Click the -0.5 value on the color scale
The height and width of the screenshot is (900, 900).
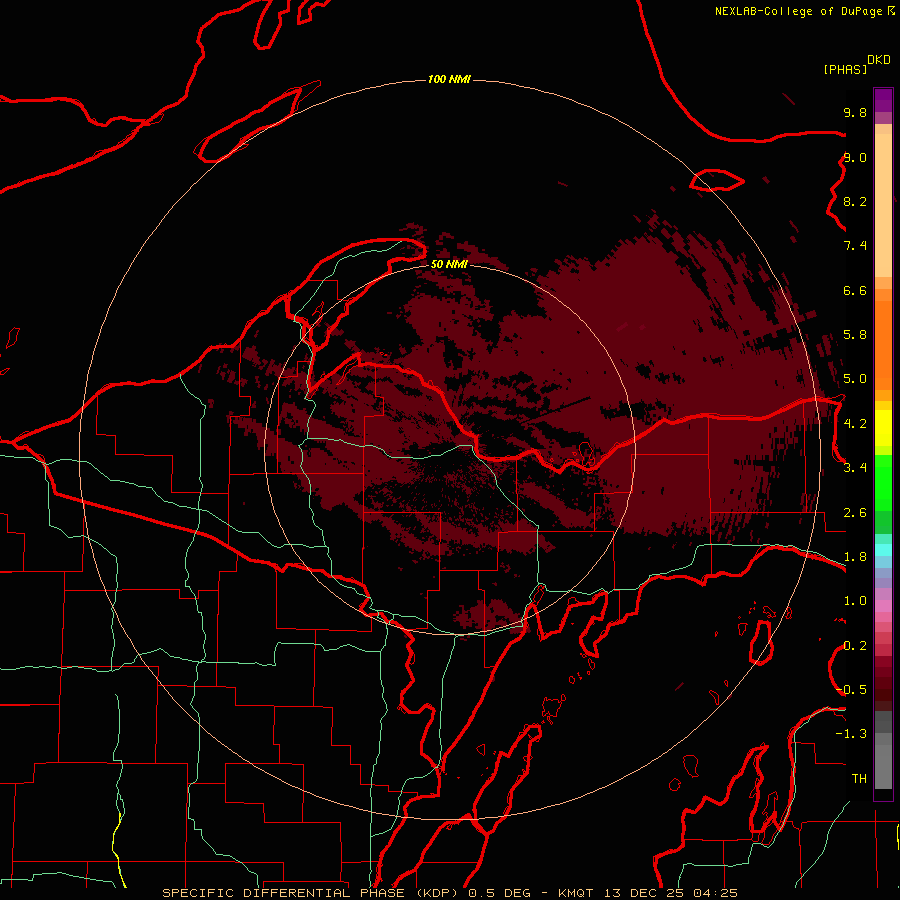pyautogui.click(x=851, y=690)
